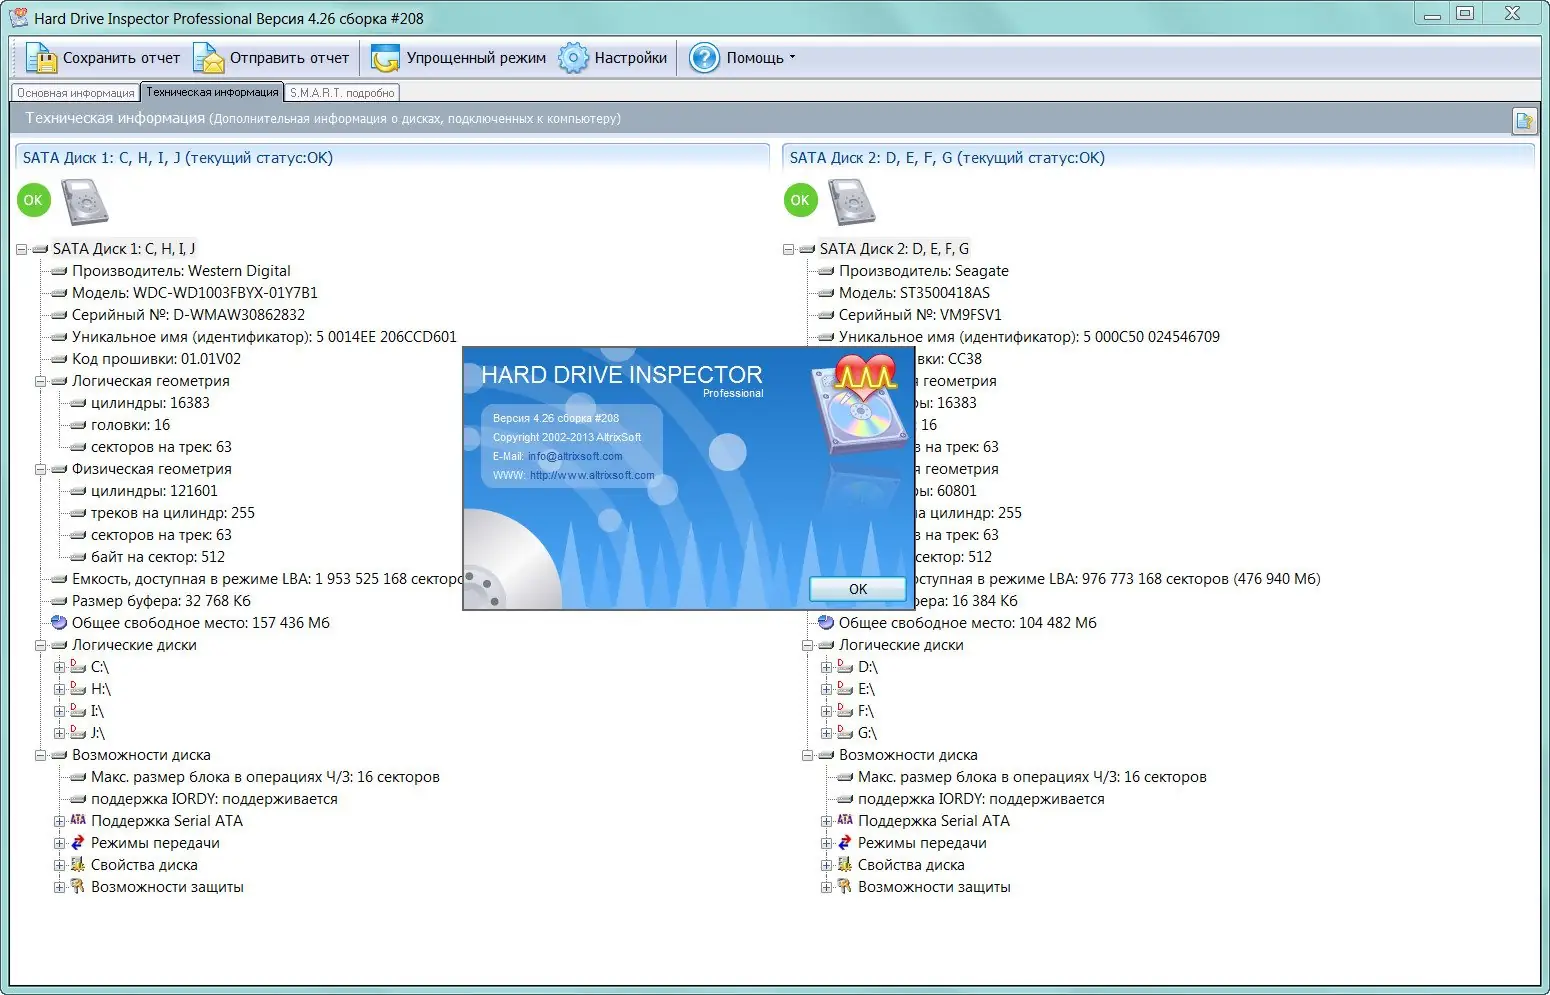Click the disk properties icon for Disk 2
Image resolution: width=1550 pixels, height=995 pixels.
pyautogui.click(x=845, y=865)
